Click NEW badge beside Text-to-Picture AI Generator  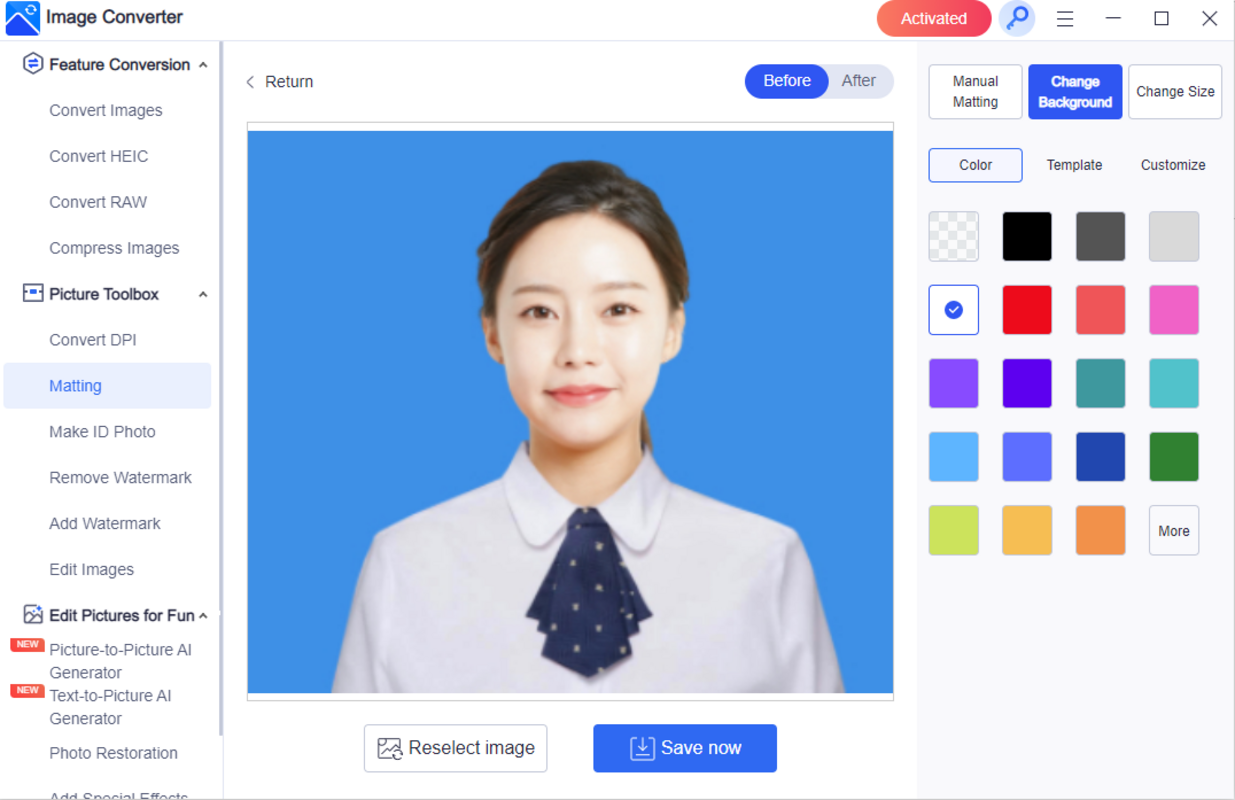pyautogui.click(x=27, y=691)
